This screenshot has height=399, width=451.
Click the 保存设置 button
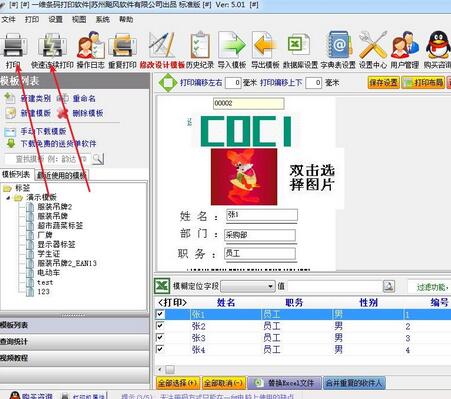click(x=383, y=82)
